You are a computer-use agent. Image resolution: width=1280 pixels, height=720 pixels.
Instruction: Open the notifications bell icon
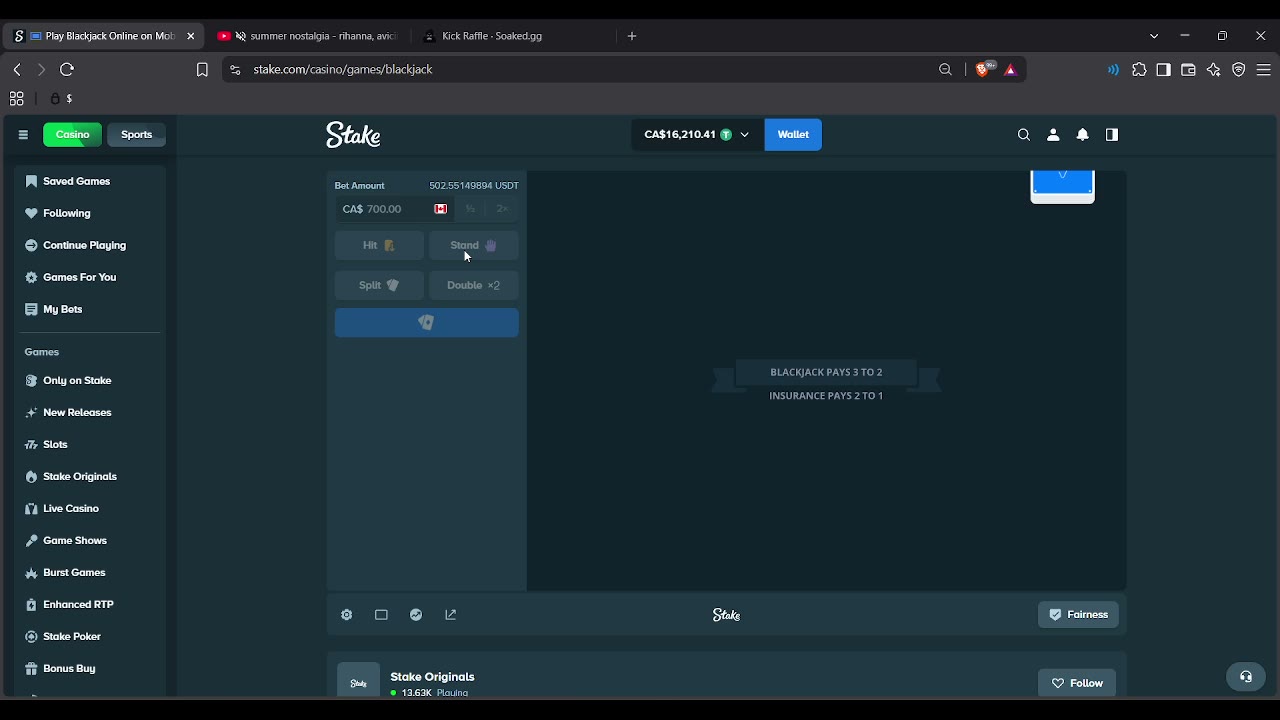1082,135
